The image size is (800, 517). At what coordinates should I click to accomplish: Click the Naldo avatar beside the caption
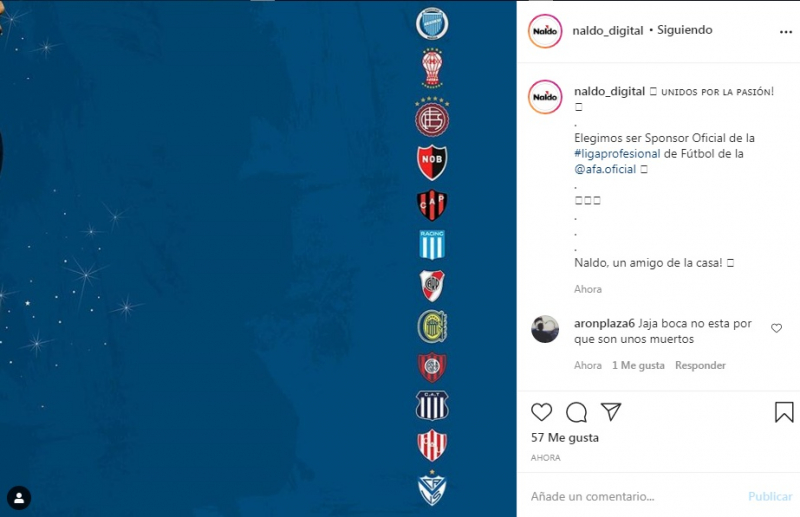click(x=545, y=96)
